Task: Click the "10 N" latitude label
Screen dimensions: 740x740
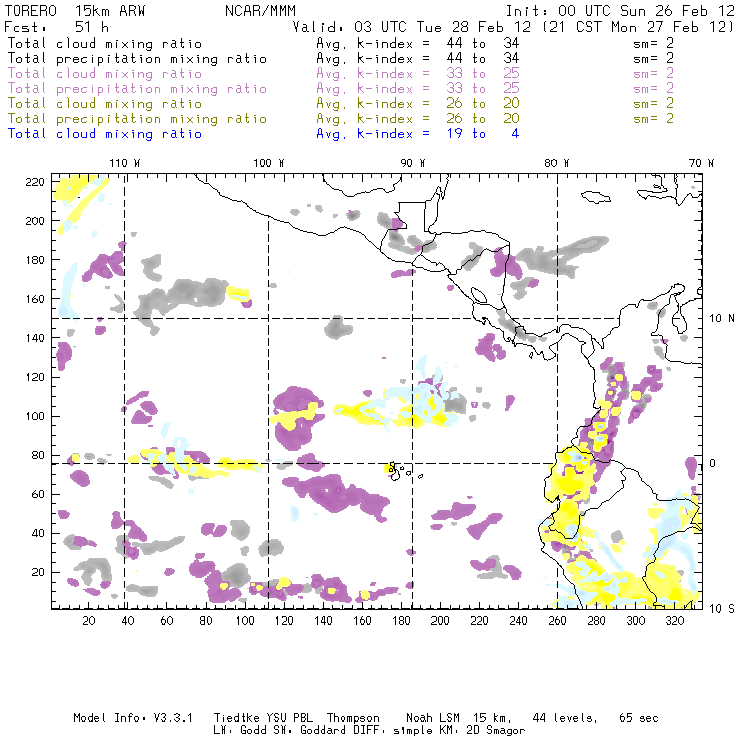Action: (722, 319)
